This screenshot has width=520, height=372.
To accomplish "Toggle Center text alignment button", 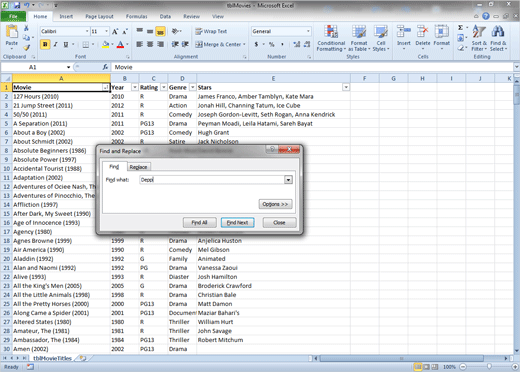I will click(x=150, y=44).
